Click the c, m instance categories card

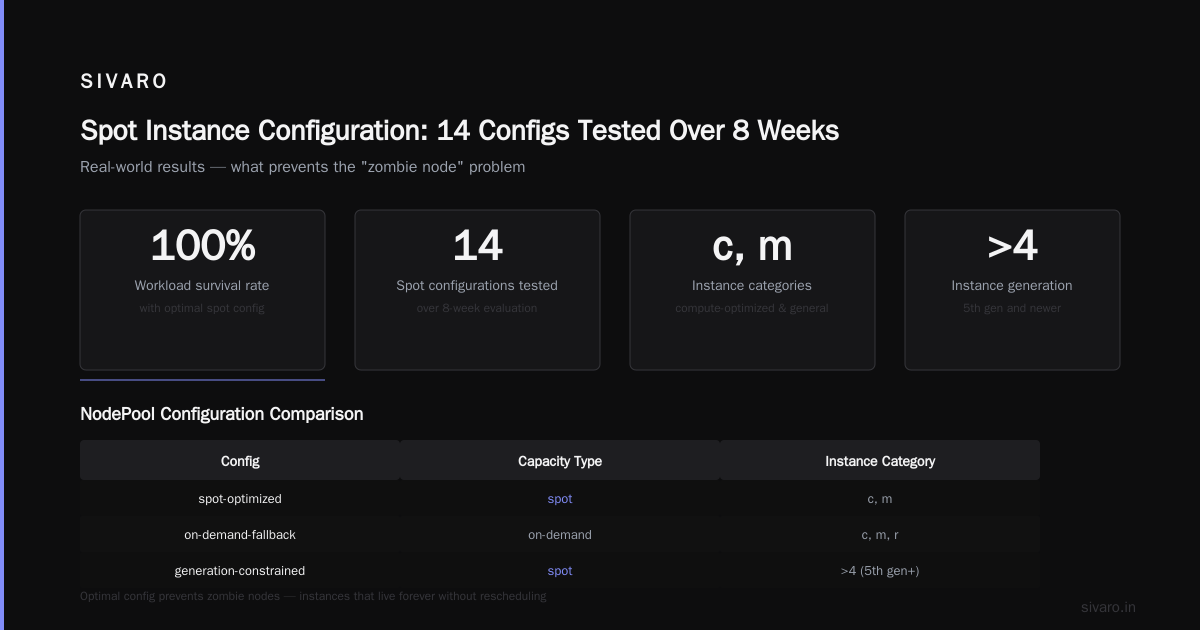coord(752,290)
